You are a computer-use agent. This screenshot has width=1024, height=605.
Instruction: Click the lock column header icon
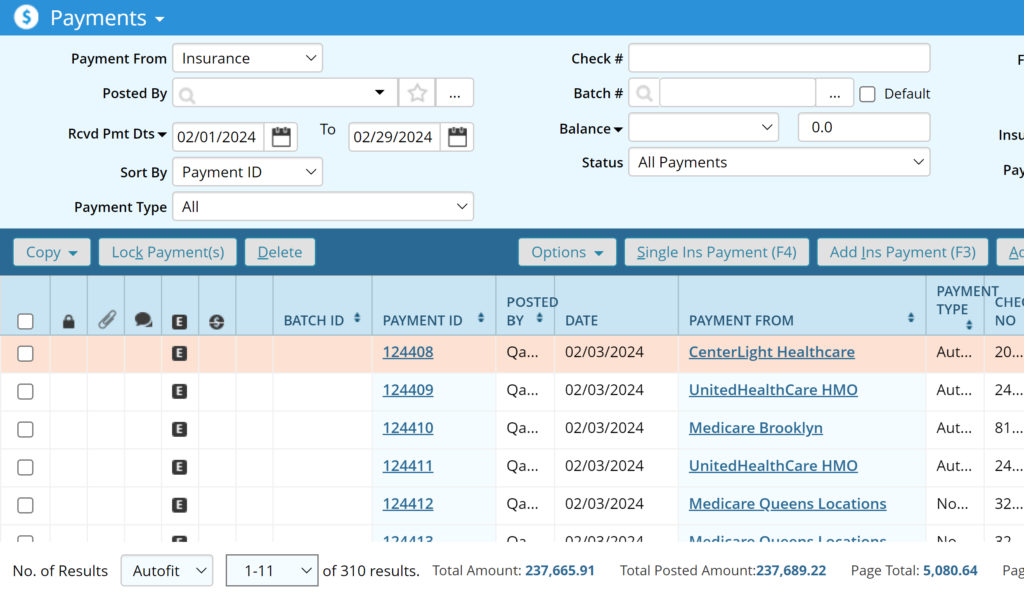click(69, 321)
